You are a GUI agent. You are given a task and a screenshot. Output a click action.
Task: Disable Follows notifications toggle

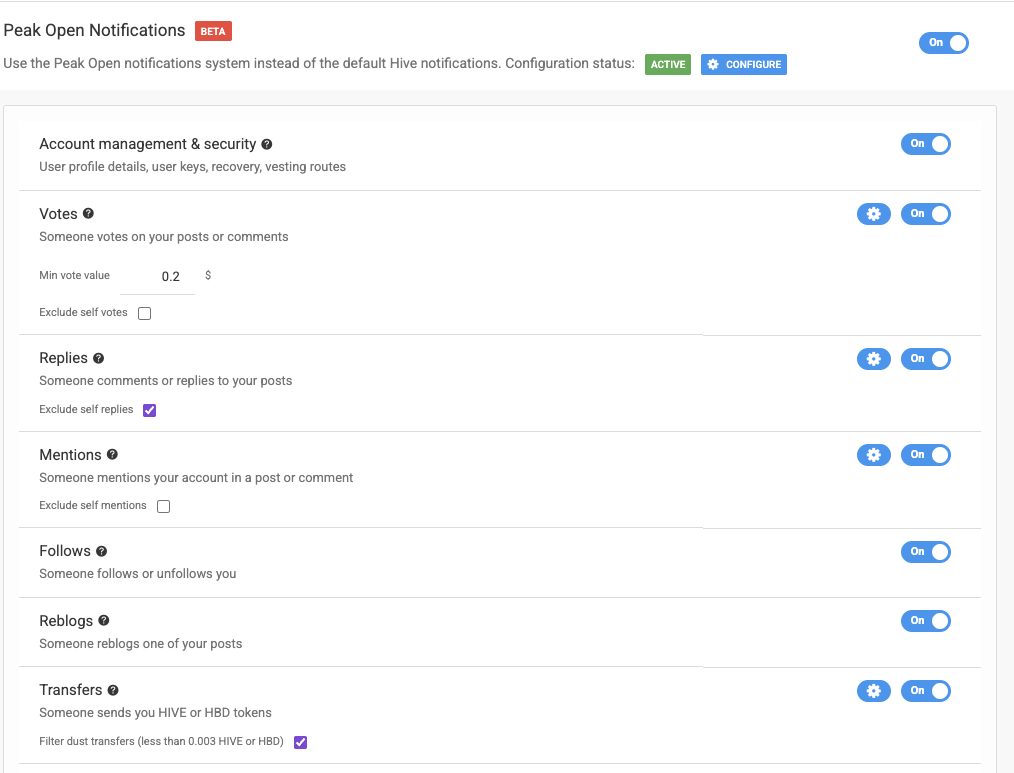(x=925, y=552)
